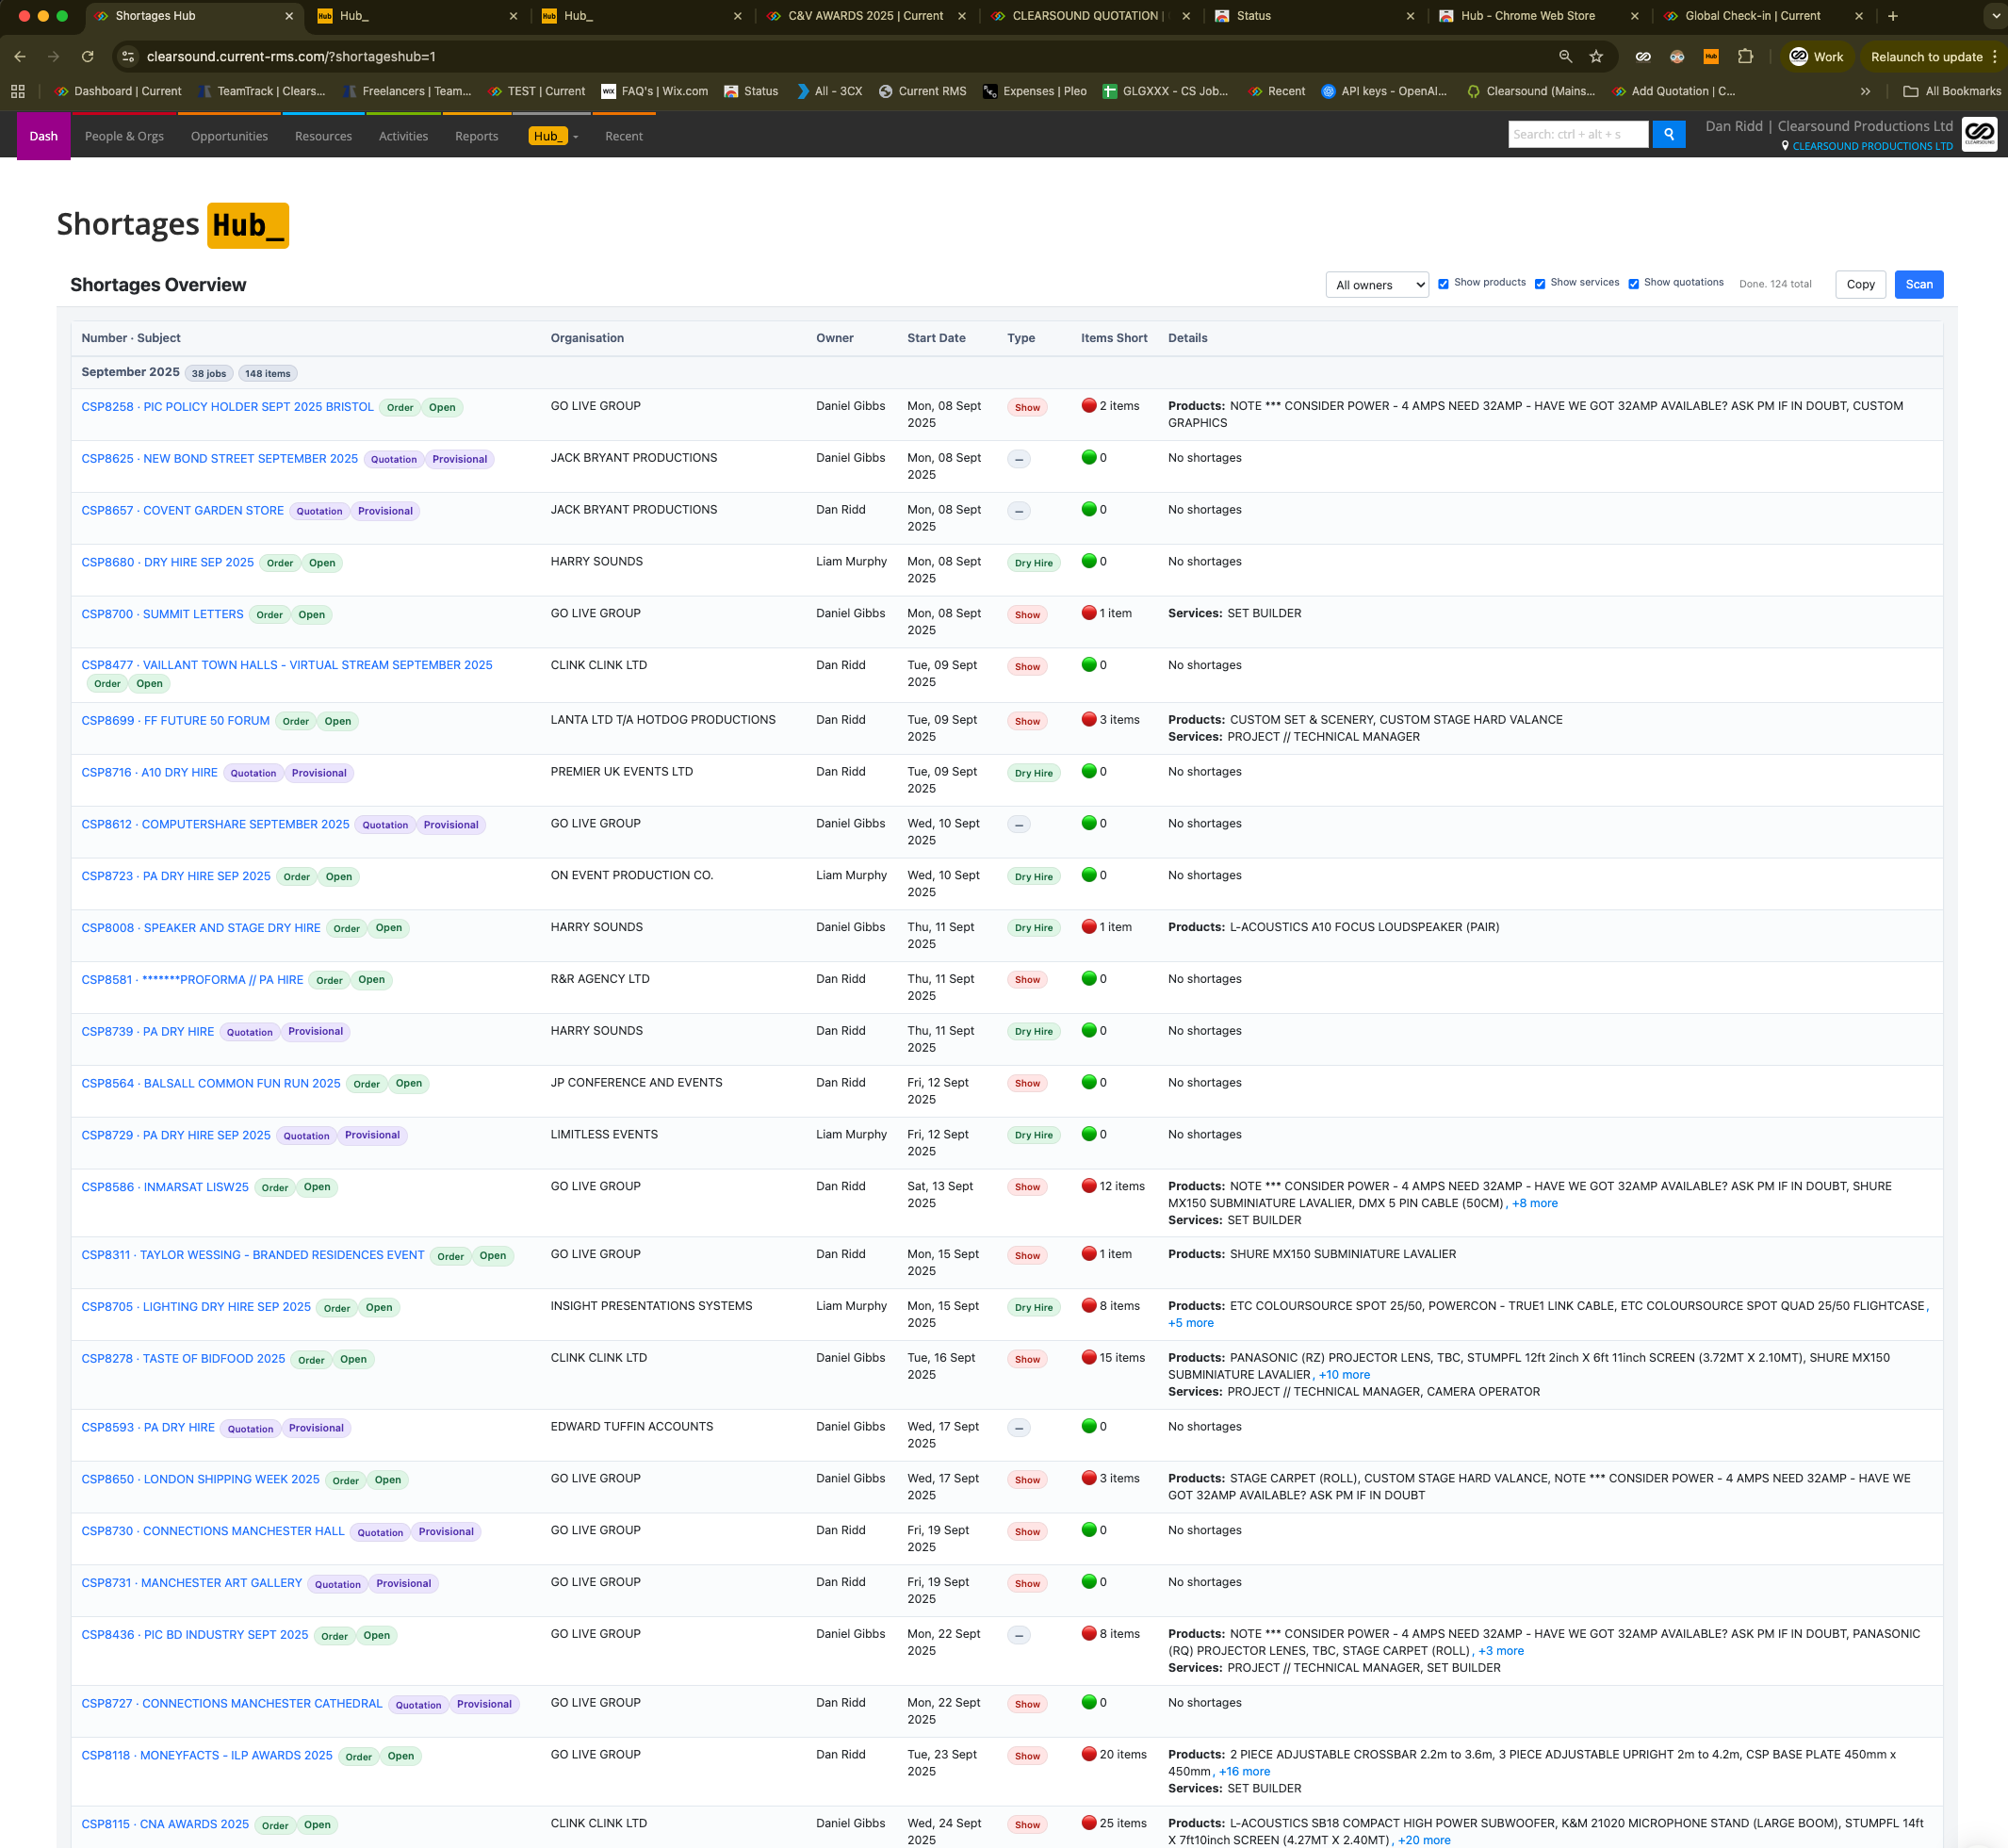Open the Opportunities navigation menu
Screen dimensions: 2008x1848
[229, 136]
